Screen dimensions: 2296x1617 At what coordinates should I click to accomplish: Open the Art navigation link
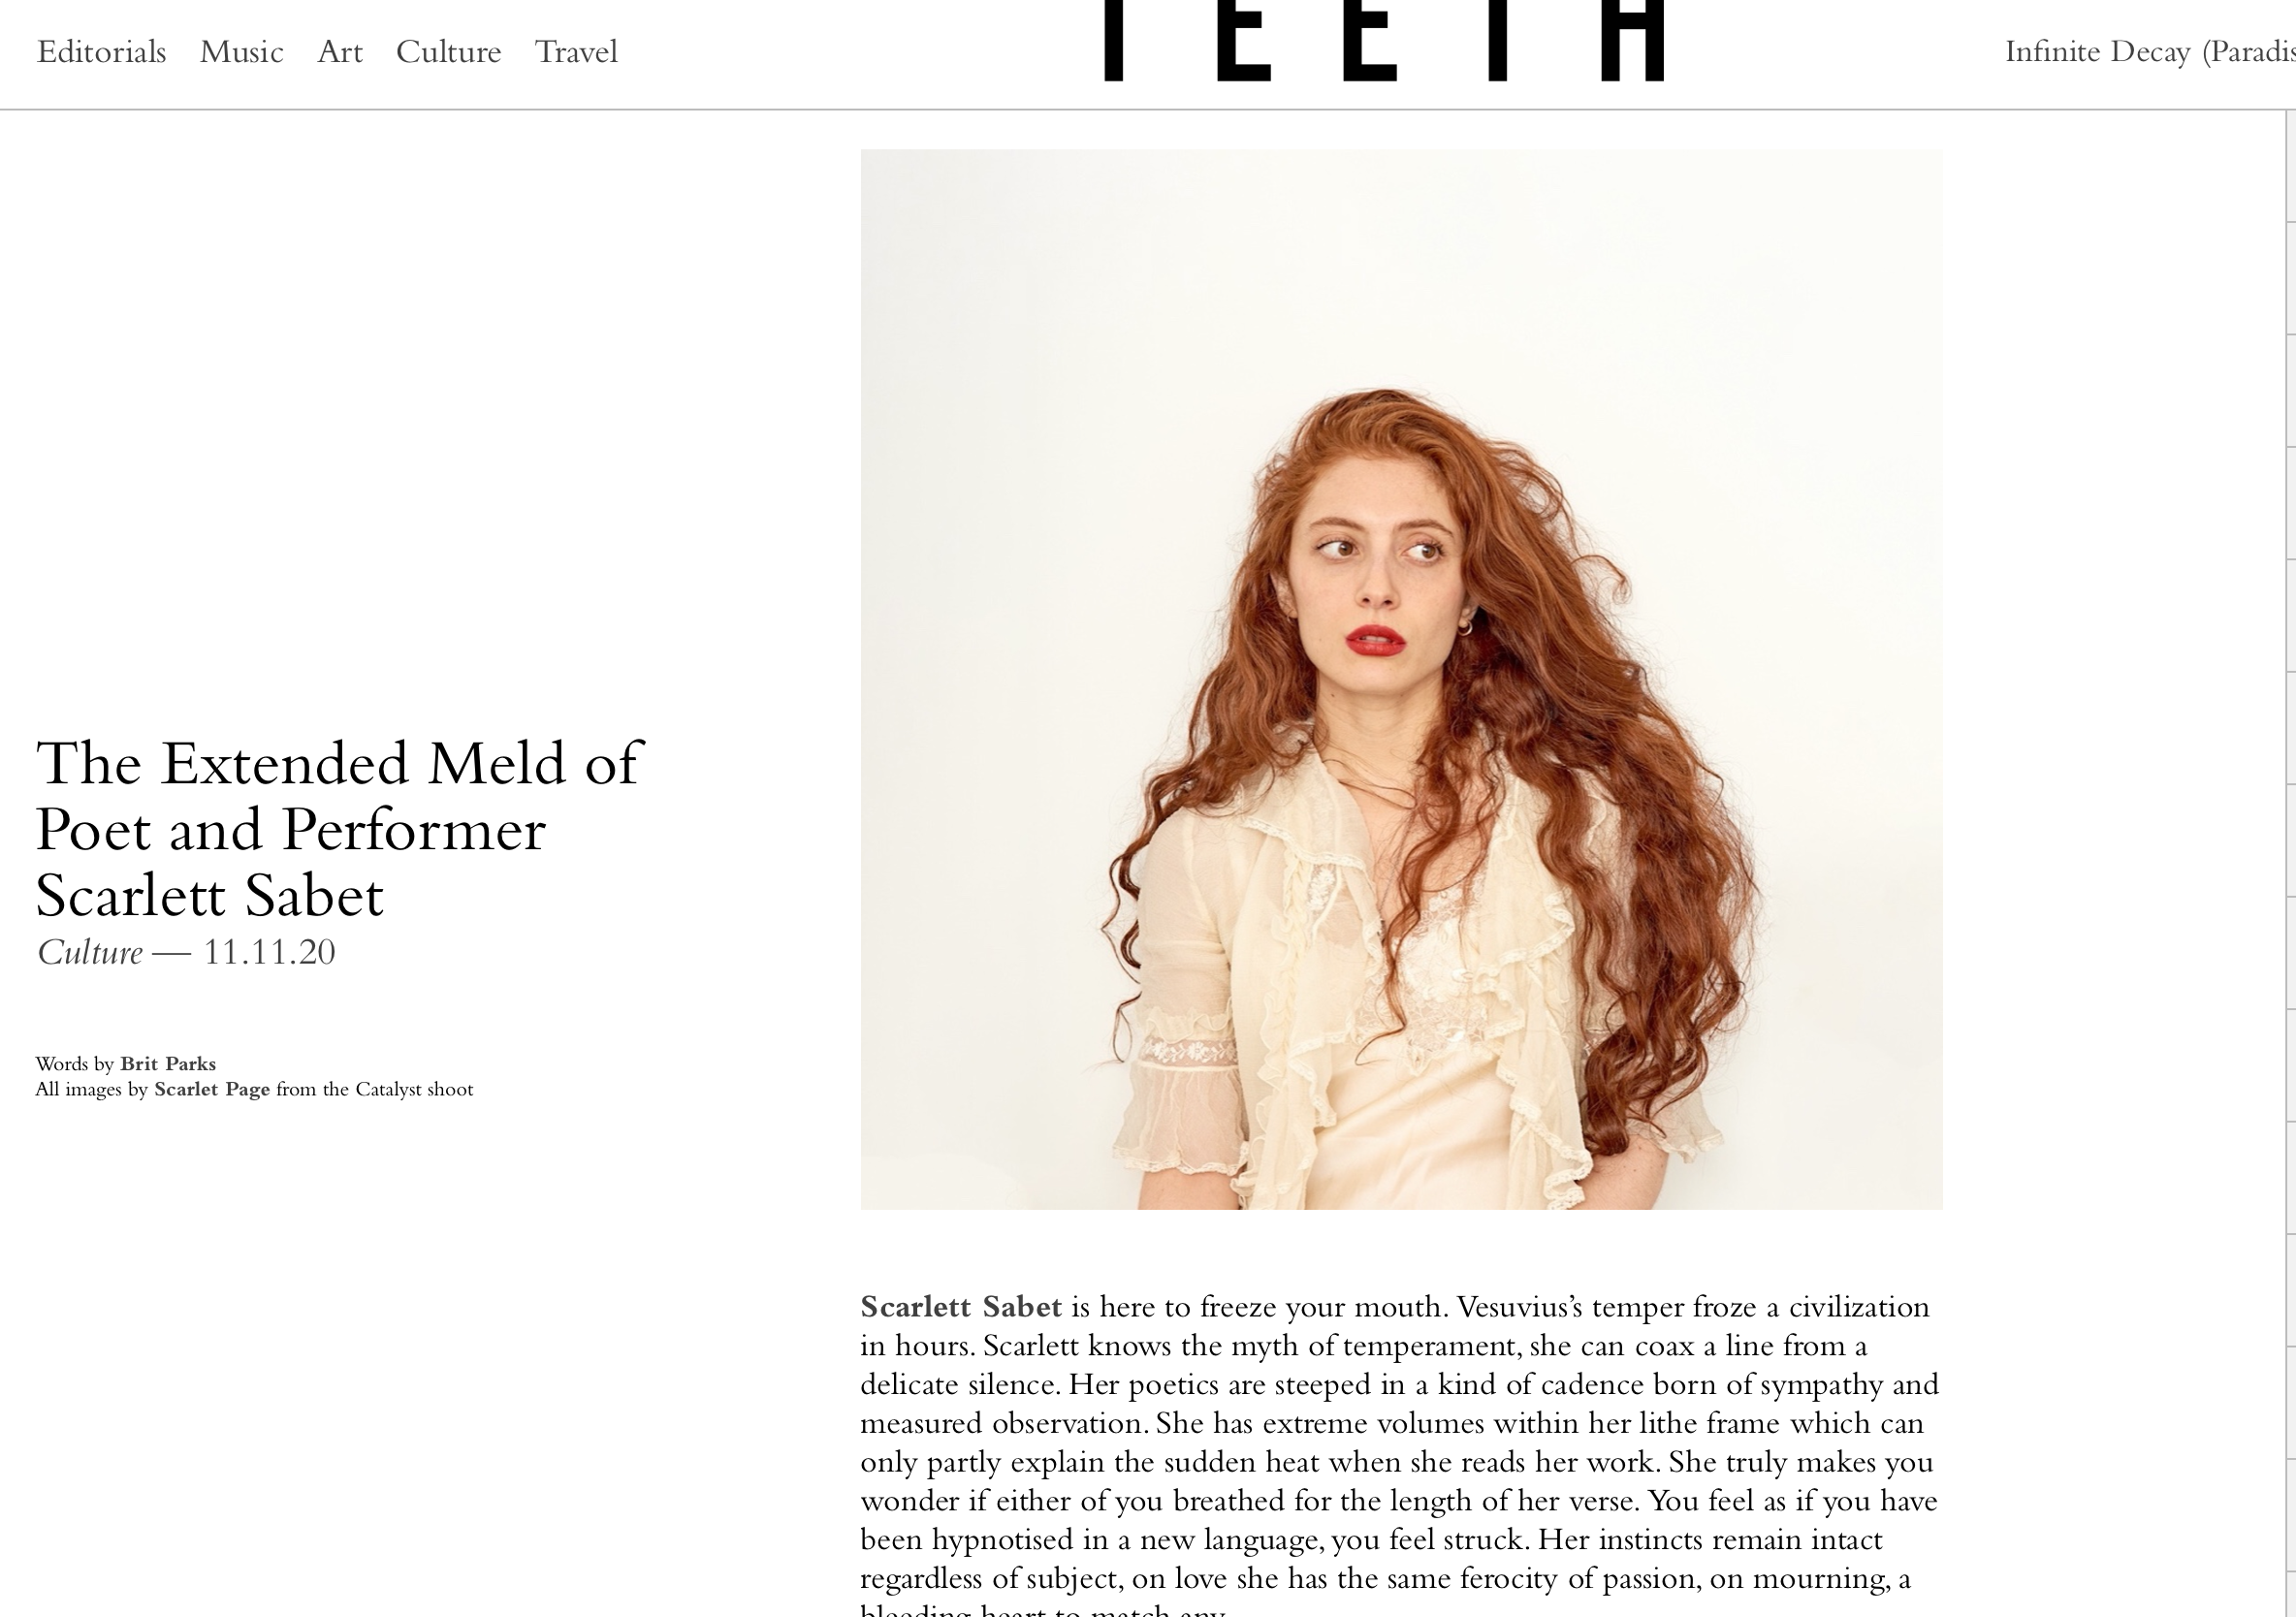tap(340, 52)
